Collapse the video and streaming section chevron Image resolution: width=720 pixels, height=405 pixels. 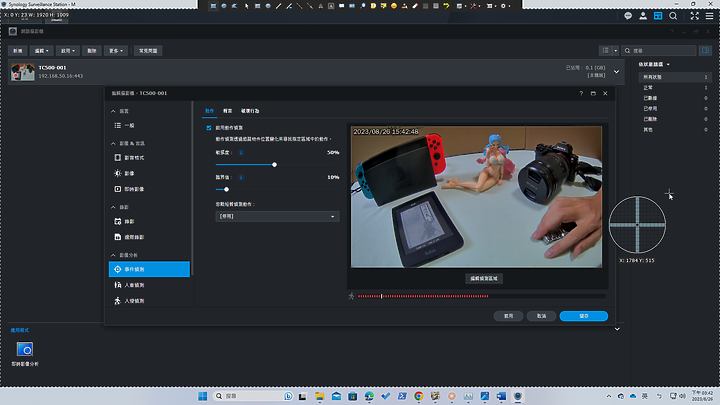coord(113,143)
